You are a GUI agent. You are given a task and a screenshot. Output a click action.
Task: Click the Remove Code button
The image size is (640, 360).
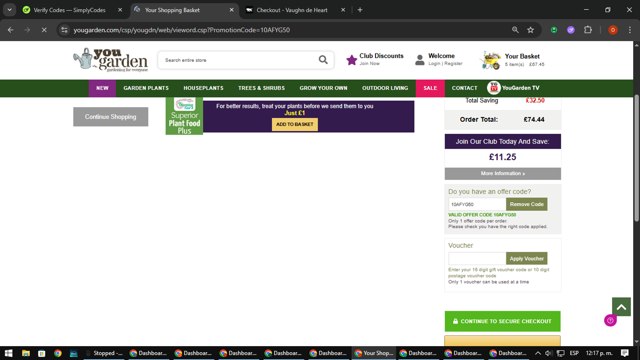click(527, 204)
